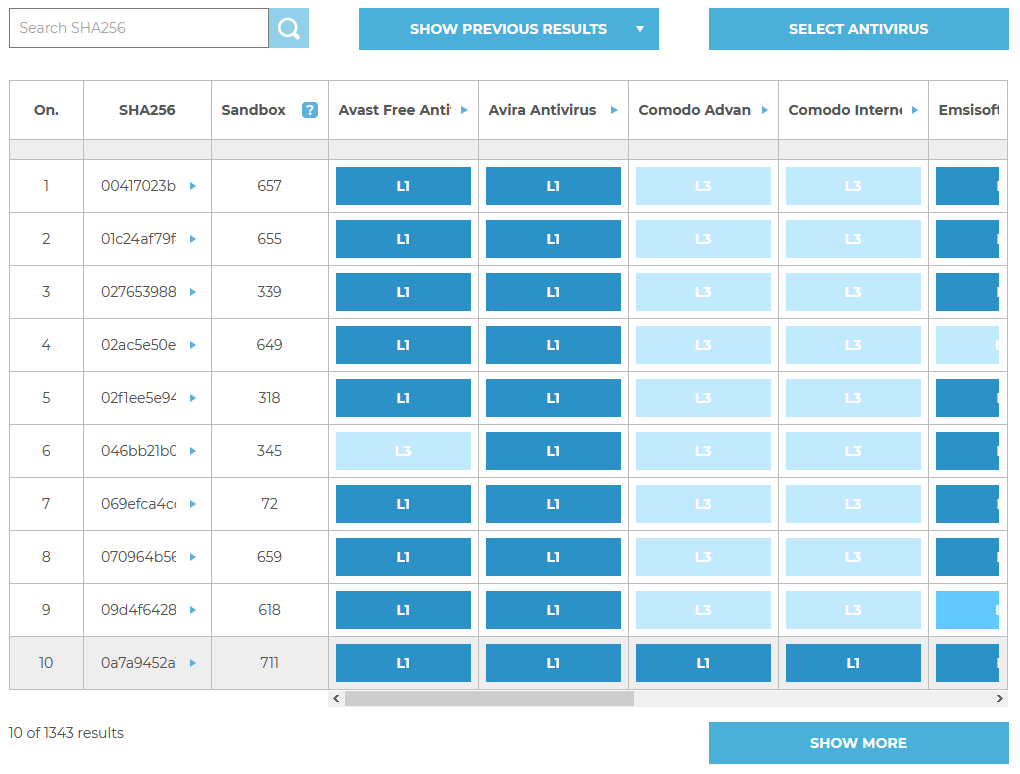Click arrow icon beside hash 027653988

tap(193, 292)
